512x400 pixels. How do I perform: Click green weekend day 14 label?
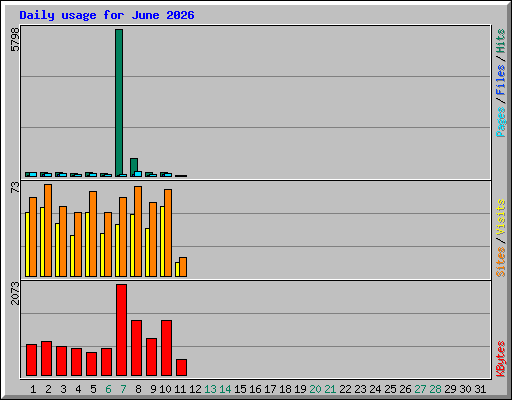click(225, 389)
